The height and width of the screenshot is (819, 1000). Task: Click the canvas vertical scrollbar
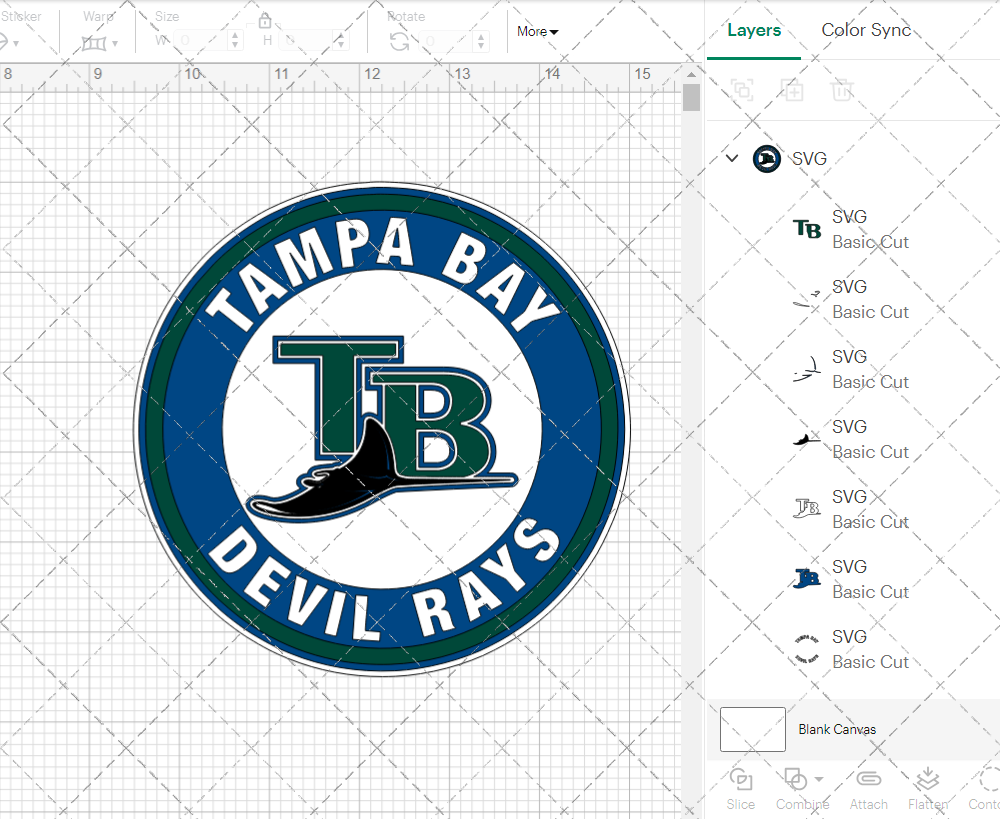691,98
